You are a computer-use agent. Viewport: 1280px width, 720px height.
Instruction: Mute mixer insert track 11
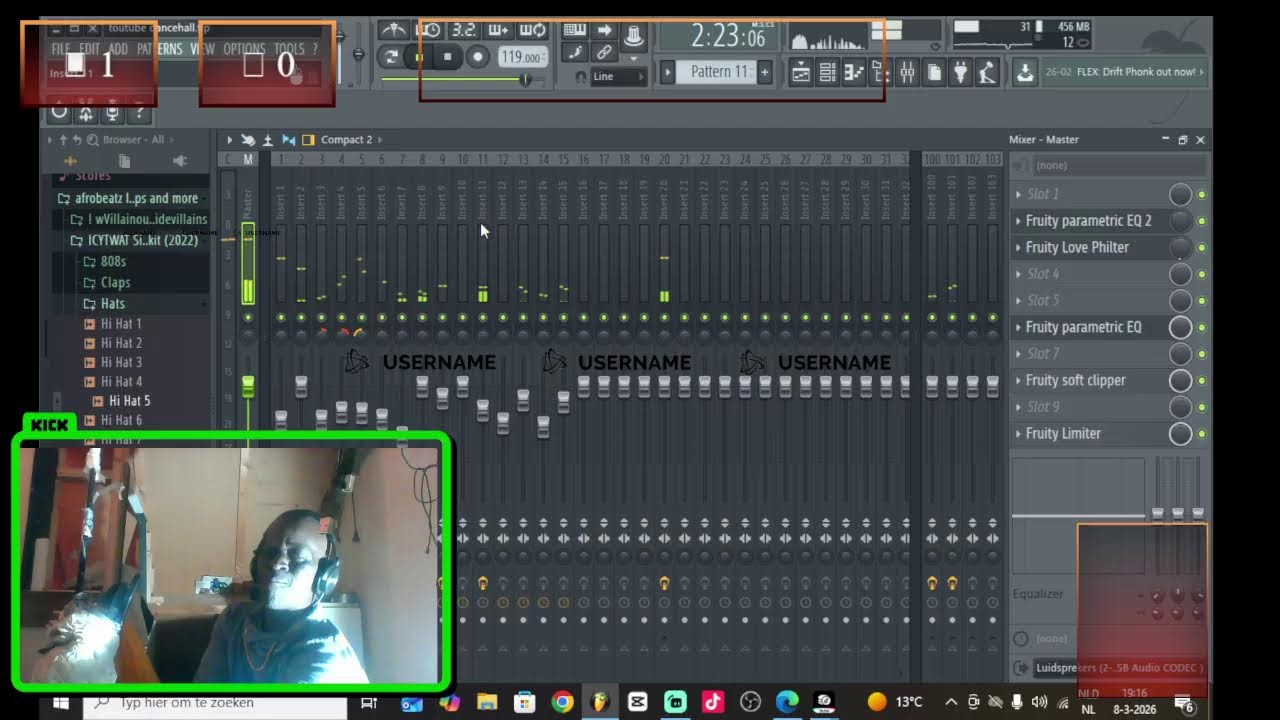coord(483,317)
